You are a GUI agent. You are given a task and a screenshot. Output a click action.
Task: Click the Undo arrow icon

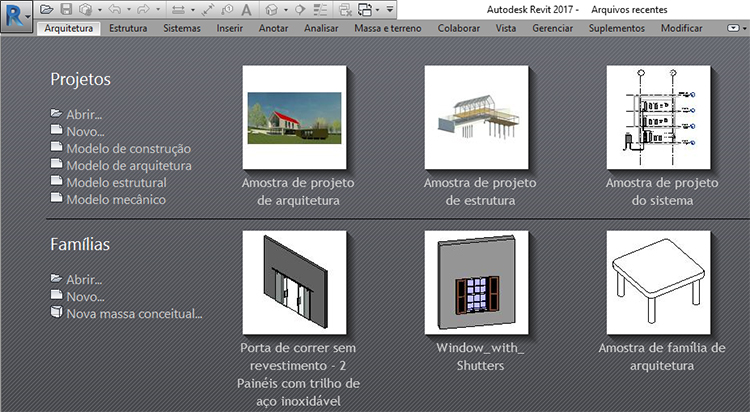[x=115, y=9]
